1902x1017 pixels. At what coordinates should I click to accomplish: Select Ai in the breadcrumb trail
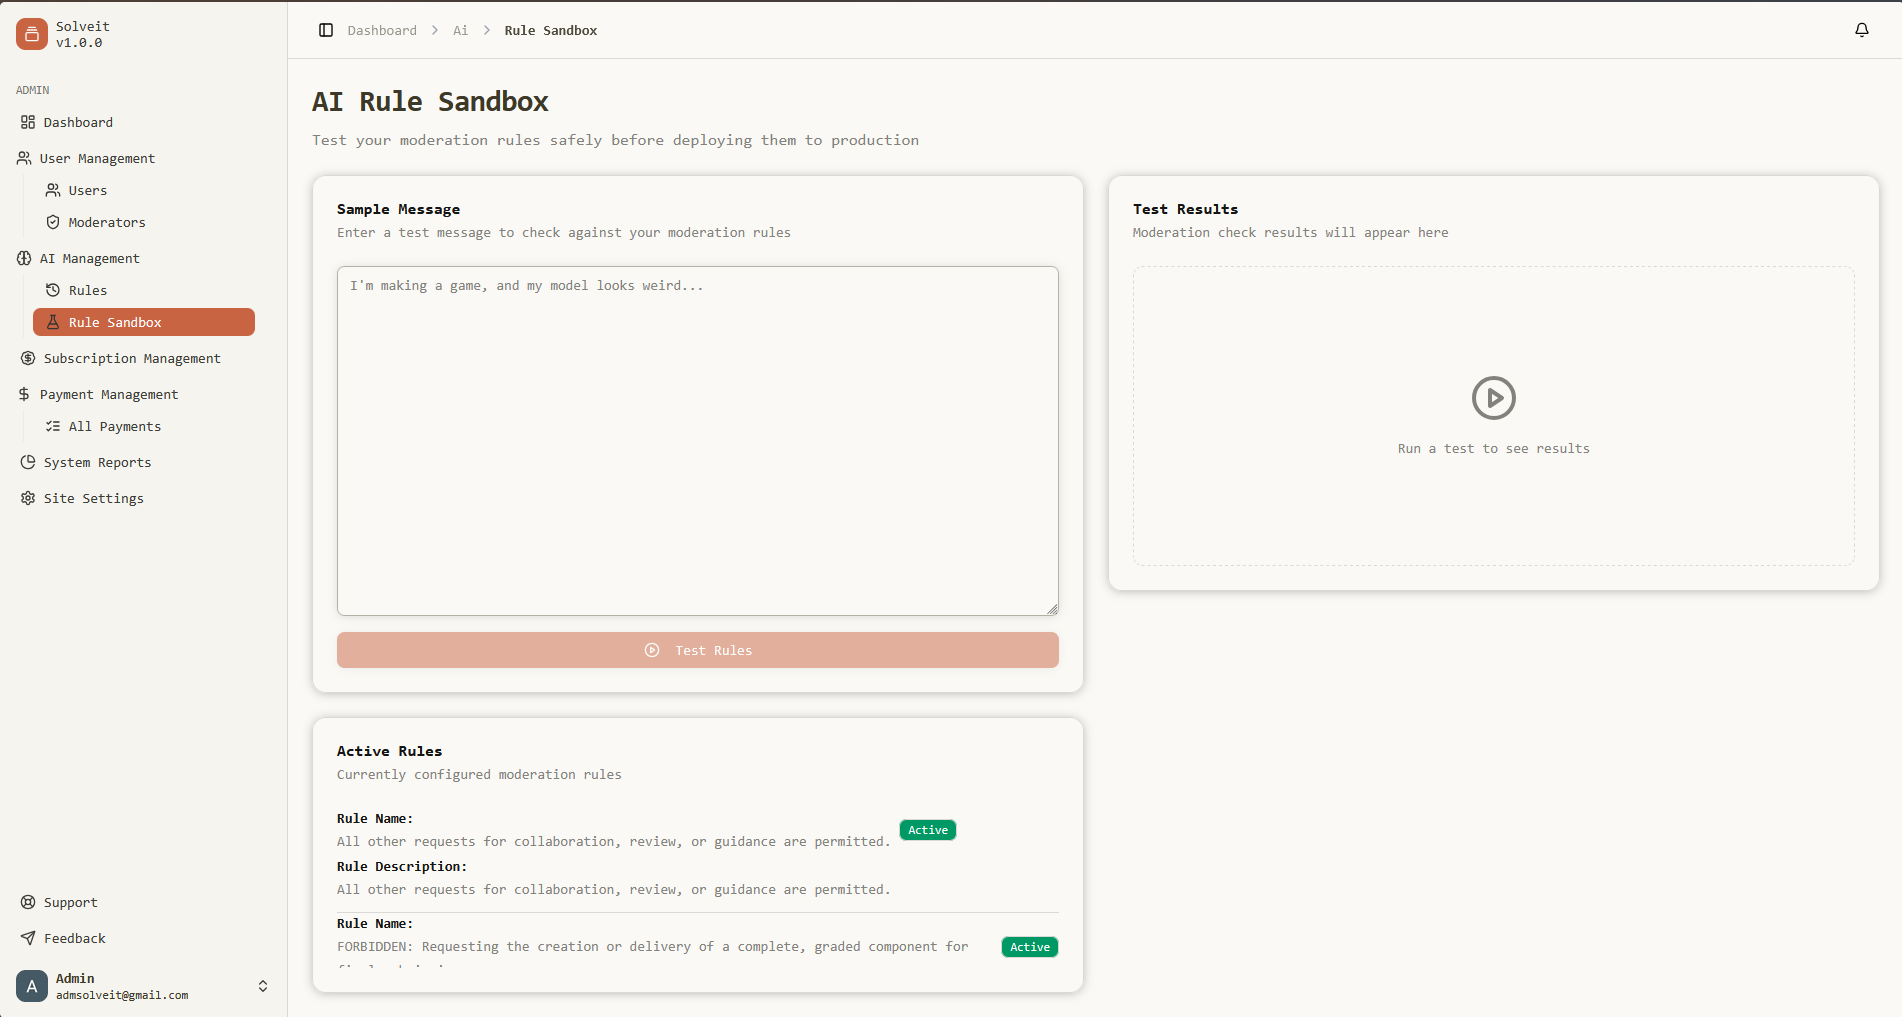(459, 30)
